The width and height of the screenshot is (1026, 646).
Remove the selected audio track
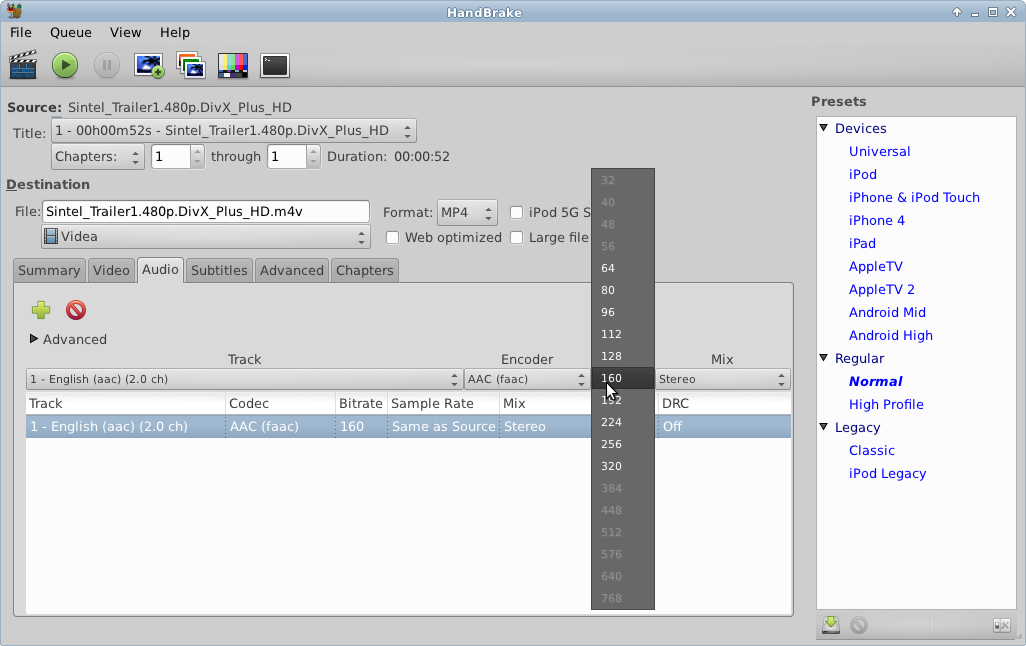(76, 310)
